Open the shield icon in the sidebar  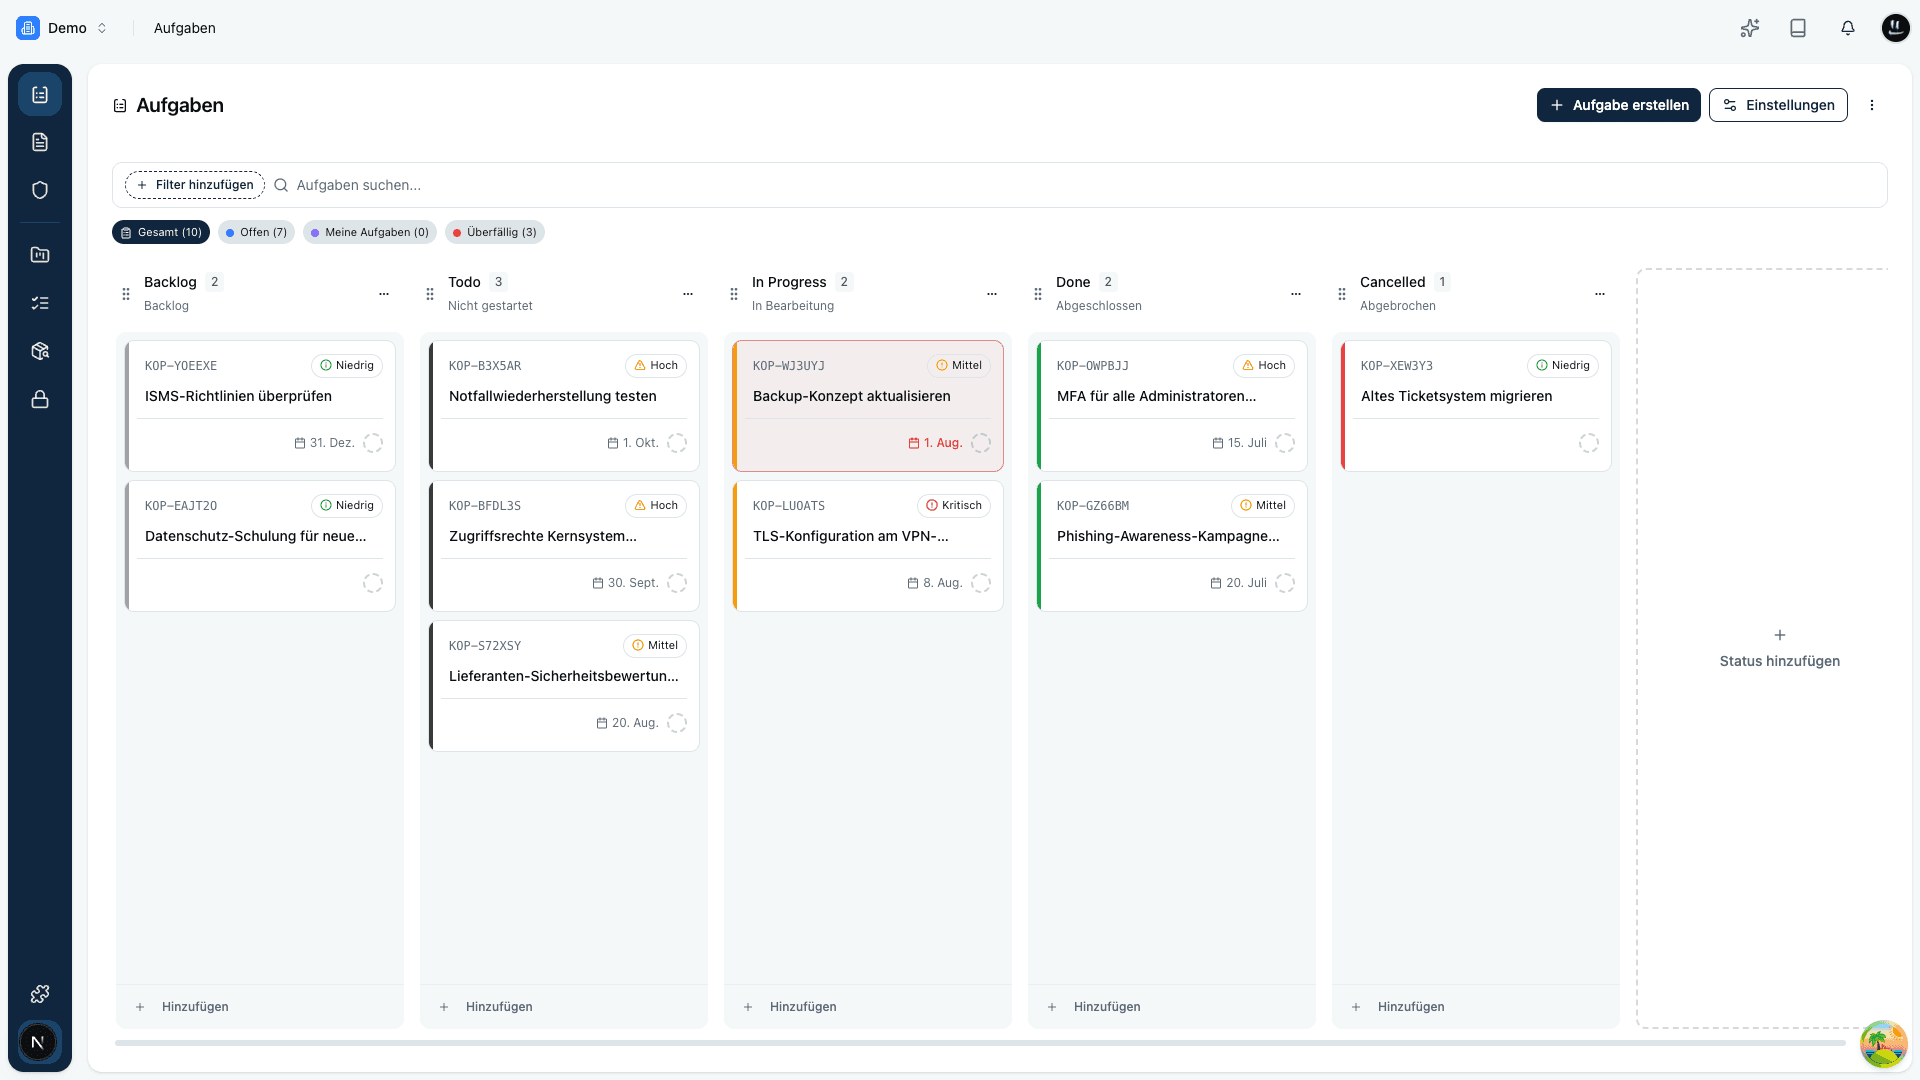[40, 190]
